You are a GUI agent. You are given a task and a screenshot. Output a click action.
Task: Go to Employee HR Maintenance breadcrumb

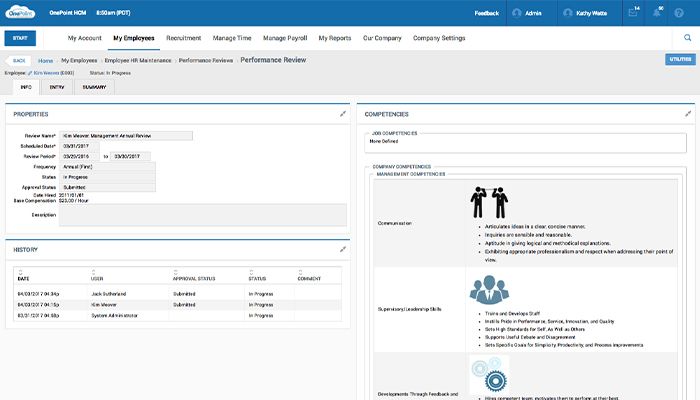(138, 60)
